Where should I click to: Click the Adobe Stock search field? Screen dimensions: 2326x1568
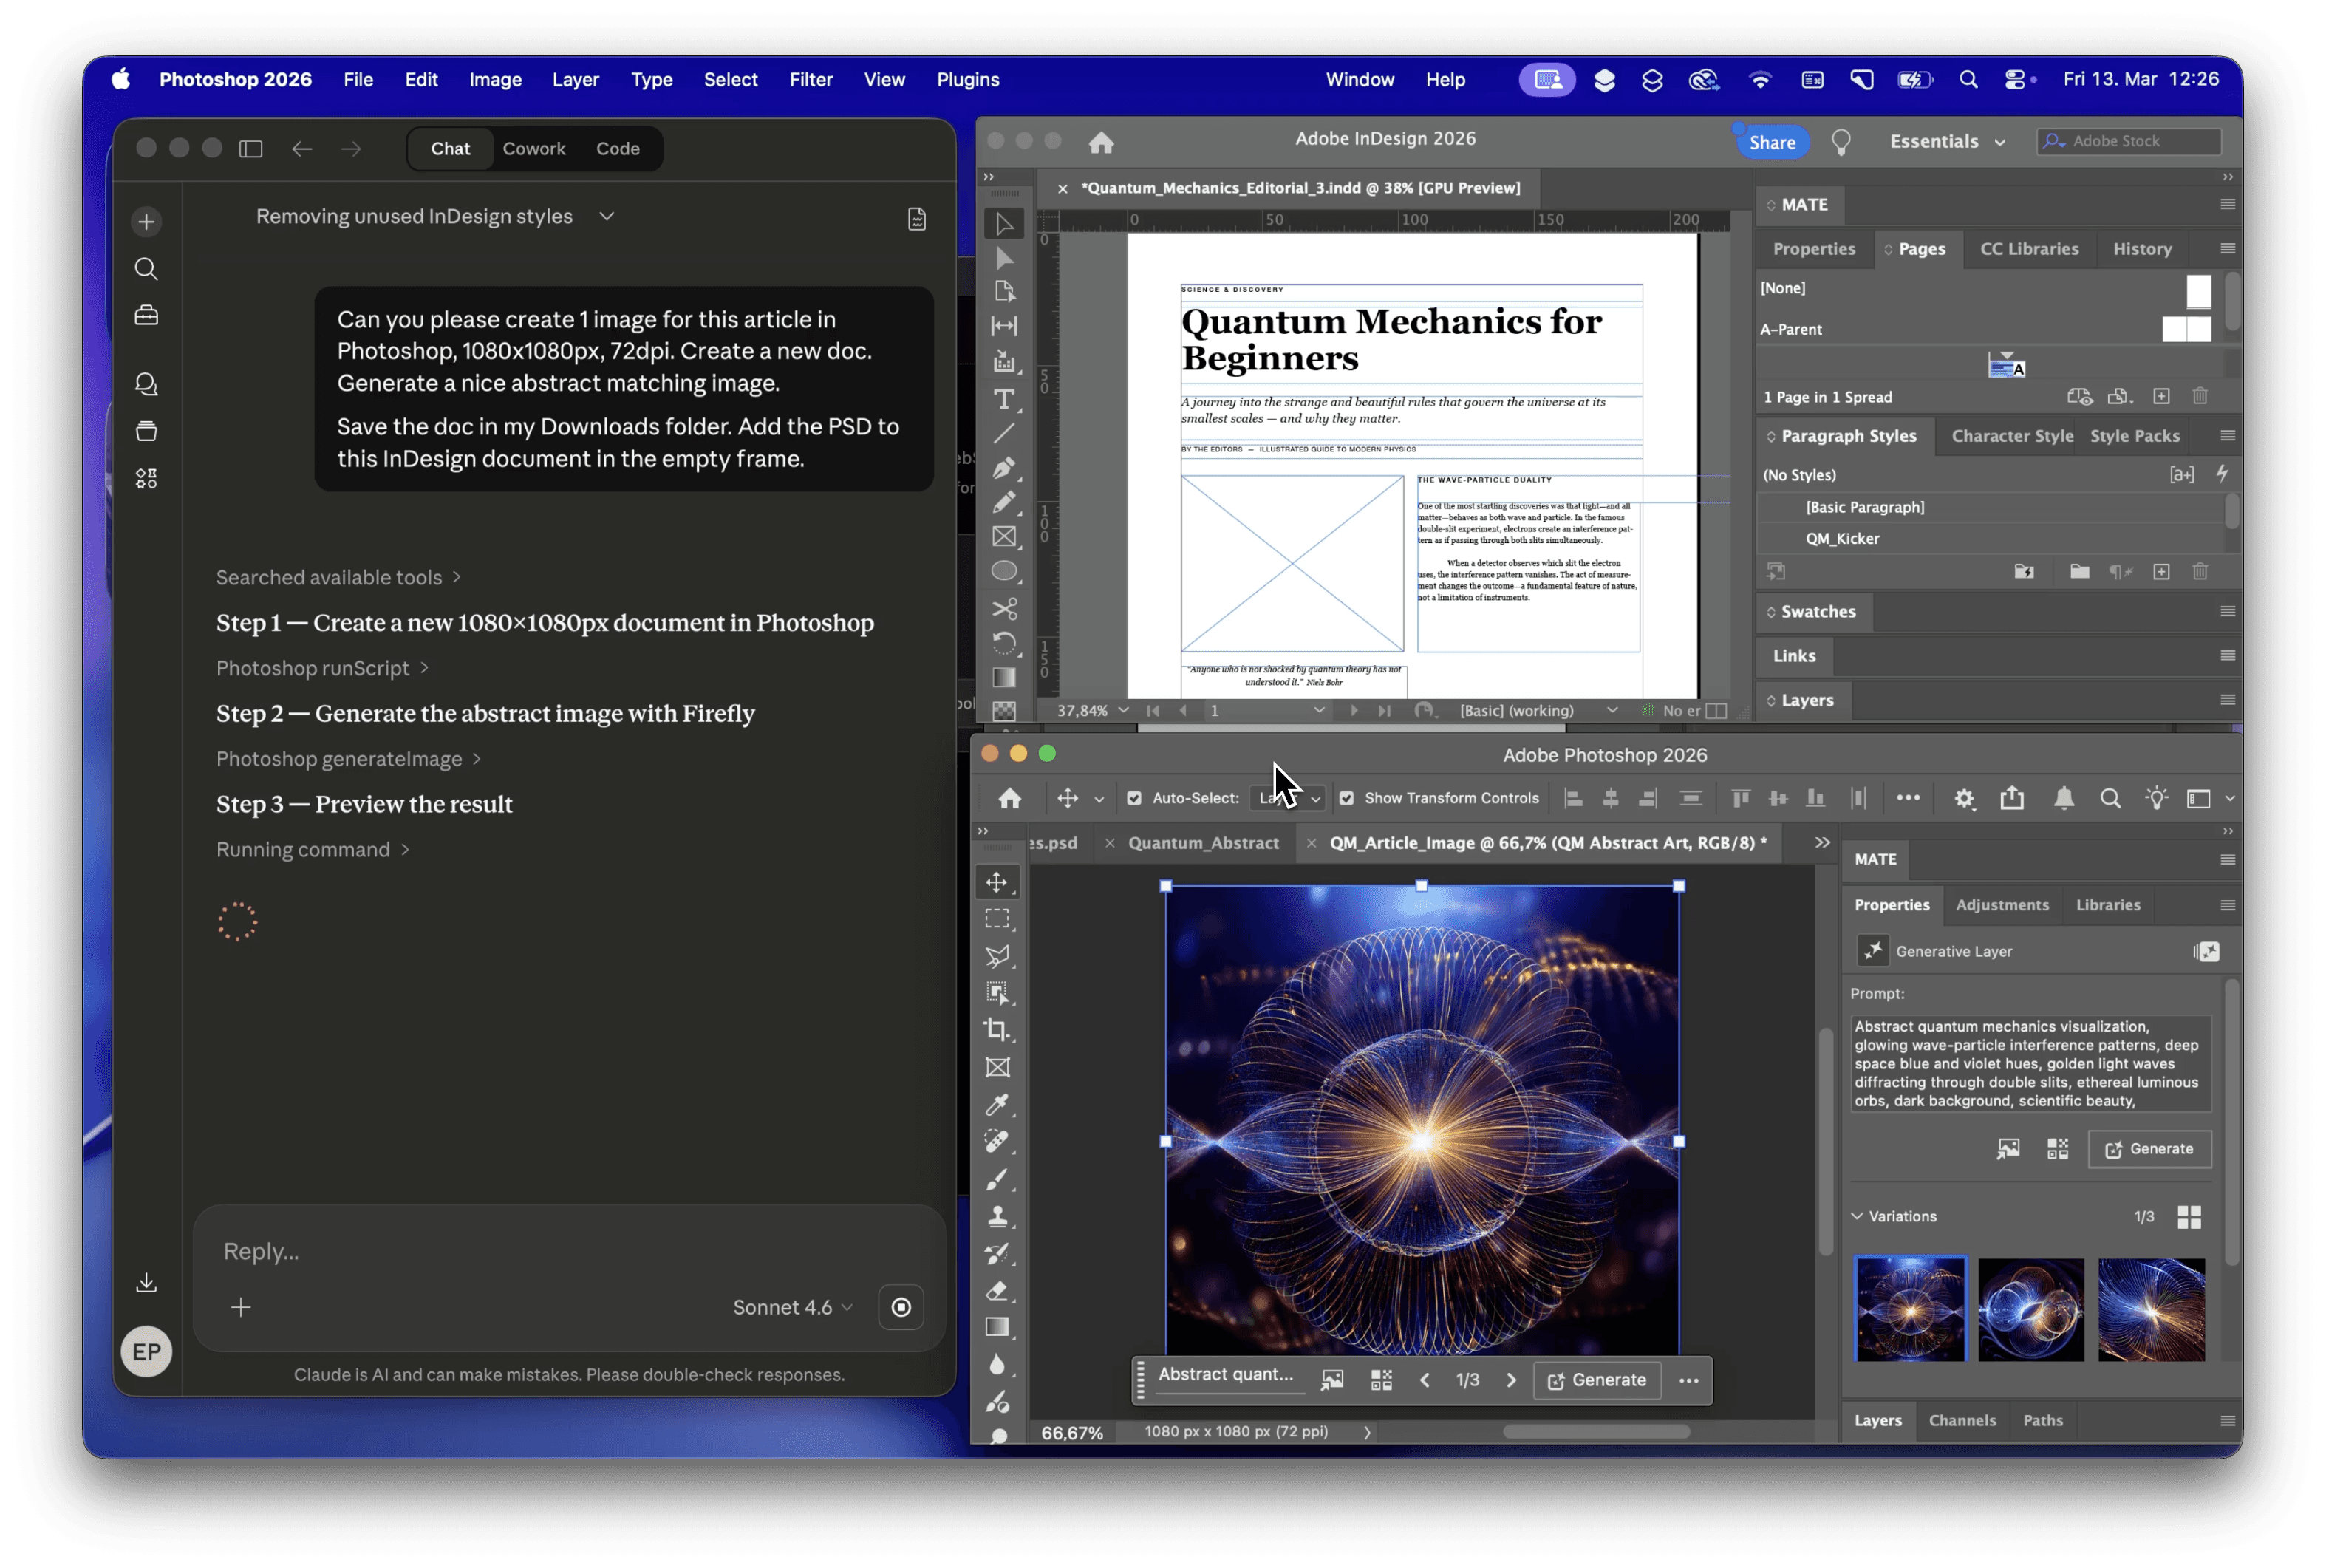2128,141
